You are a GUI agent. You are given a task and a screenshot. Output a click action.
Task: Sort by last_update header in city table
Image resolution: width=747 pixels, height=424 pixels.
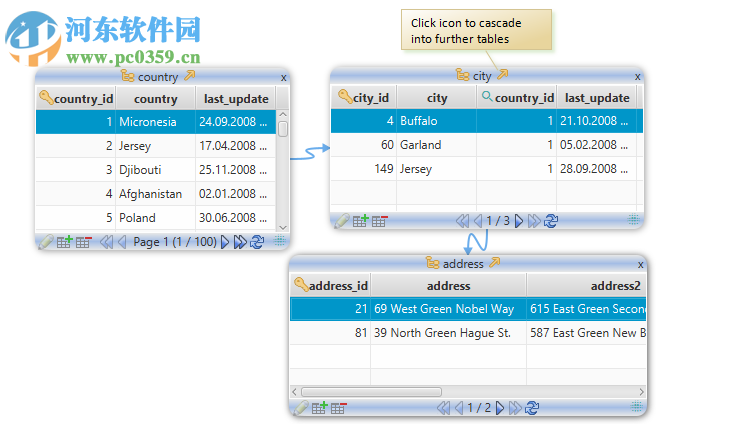597,98
